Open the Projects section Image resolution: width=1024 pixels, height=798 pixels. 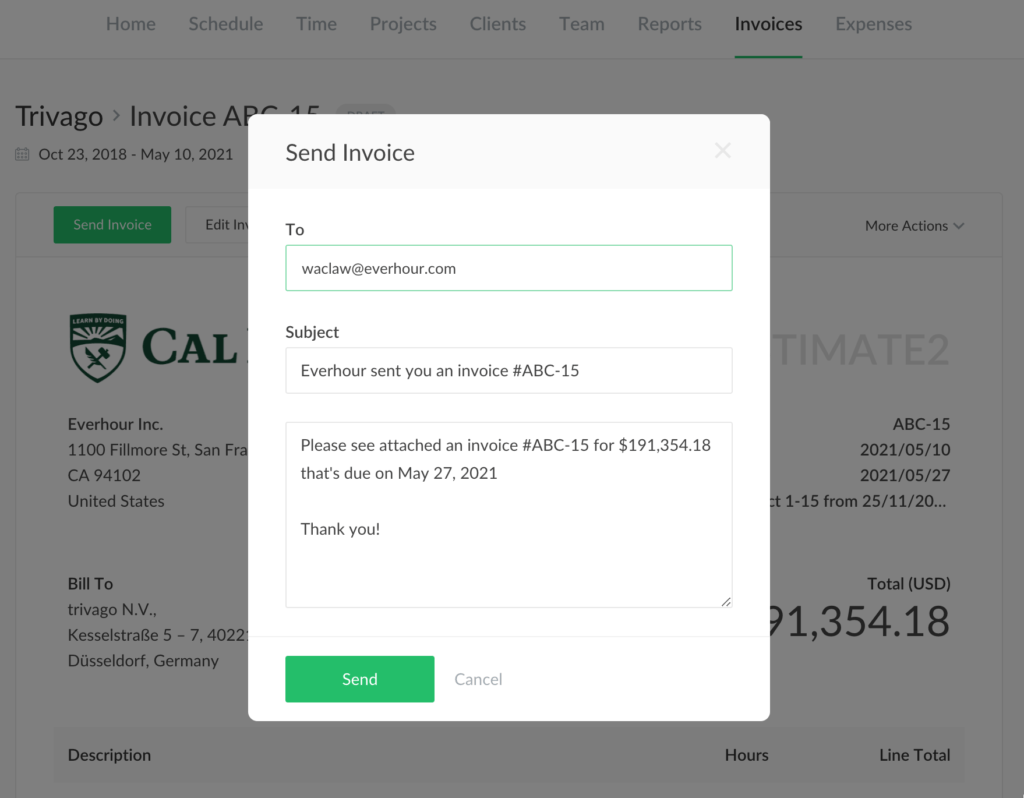pyautogui.click(x=403, y=23)
